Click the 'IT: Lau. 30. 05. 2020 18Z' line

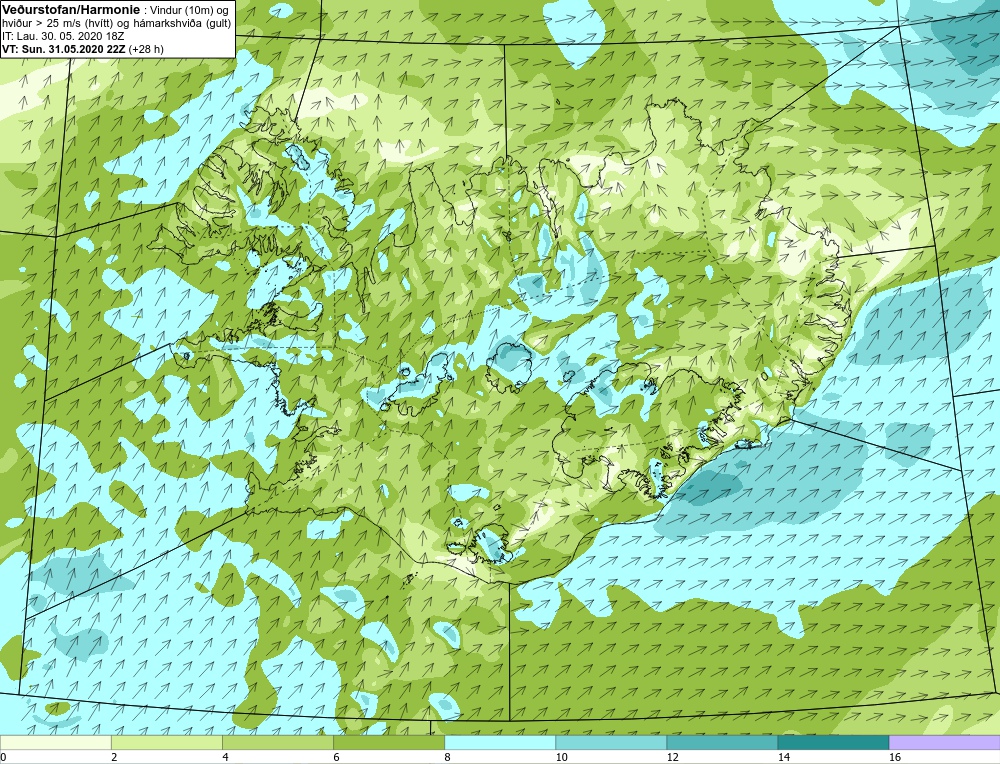pyautogui.click(x=63, y=36)
